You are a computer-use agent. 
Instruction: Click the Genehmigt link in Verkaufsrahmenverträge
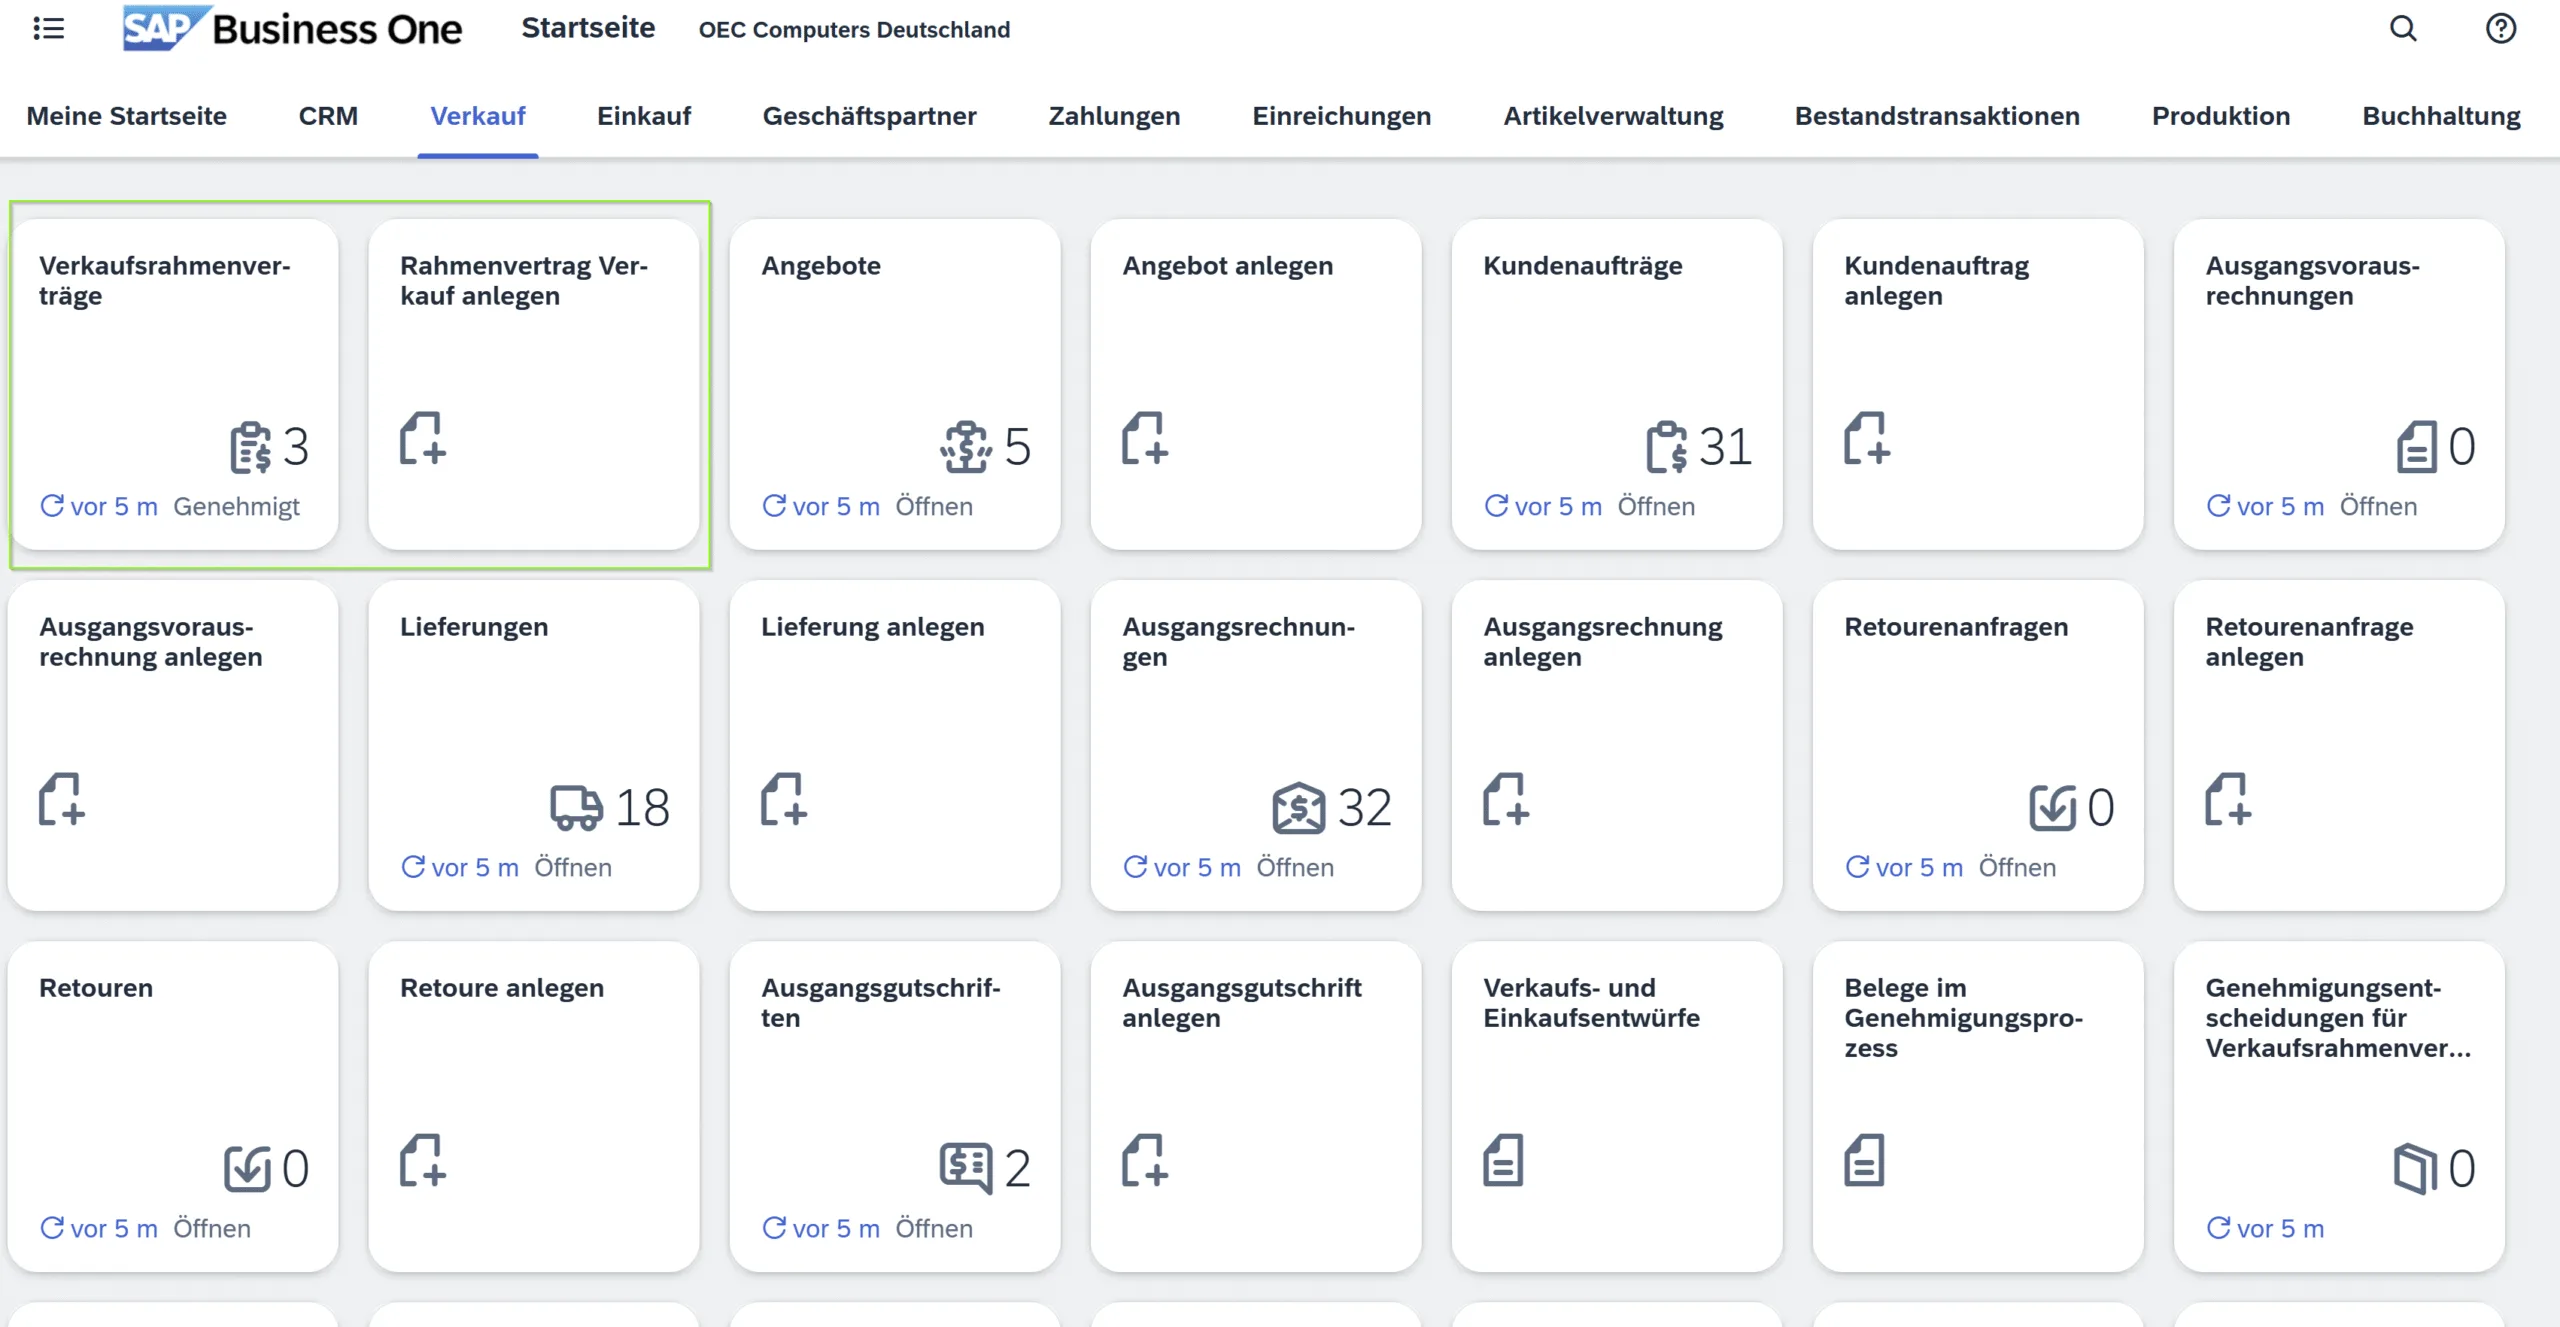pos(236,506)
